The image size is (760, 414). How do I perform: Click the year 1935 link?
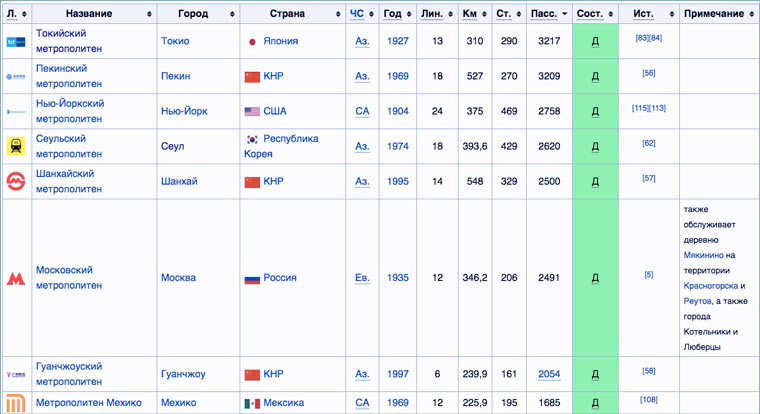tap(397, 278)
